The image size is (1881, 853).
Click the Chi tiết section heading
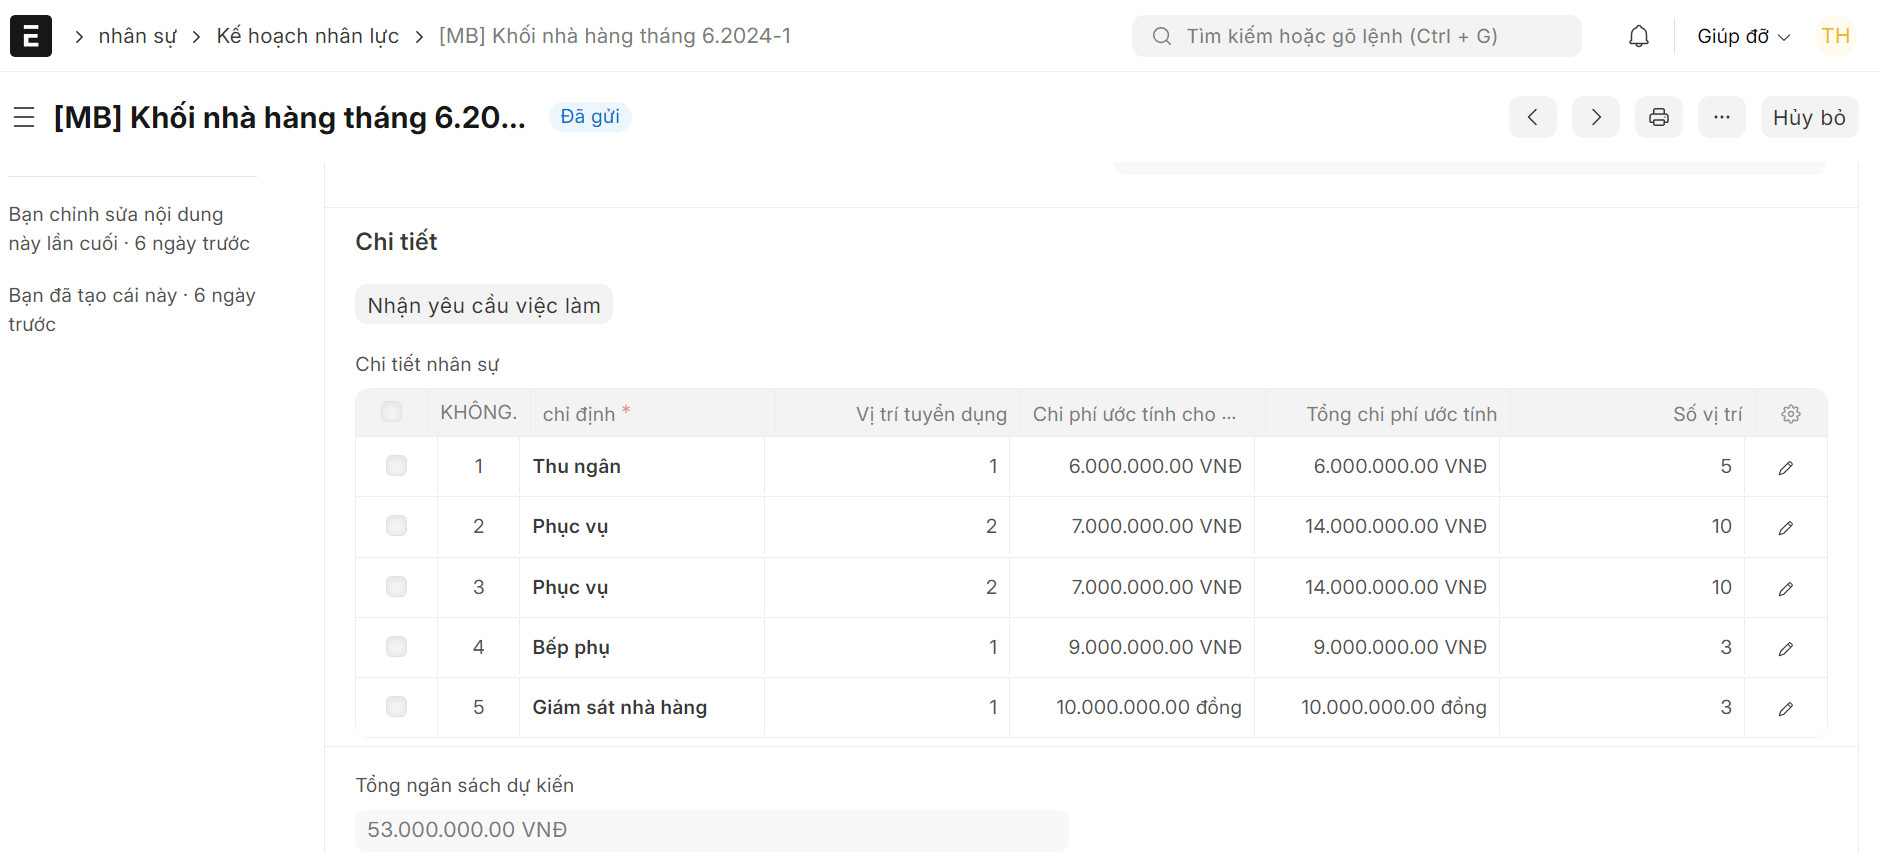coord(396,241)
